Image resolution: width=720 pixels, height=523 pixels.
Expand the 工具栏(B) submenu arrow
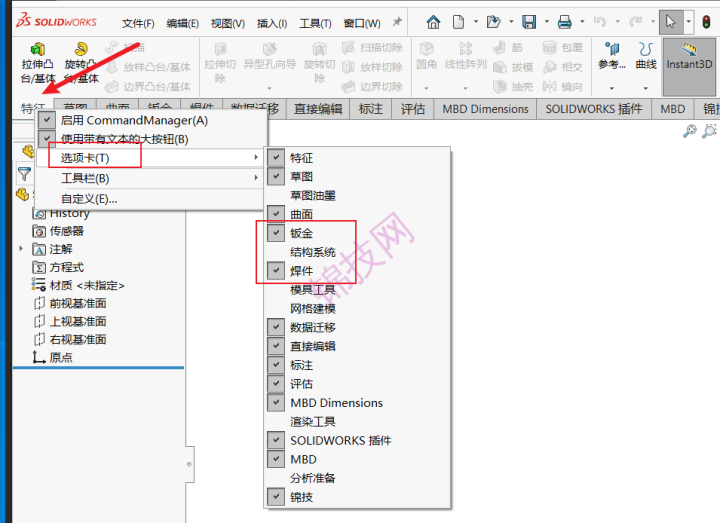point(256,177)
